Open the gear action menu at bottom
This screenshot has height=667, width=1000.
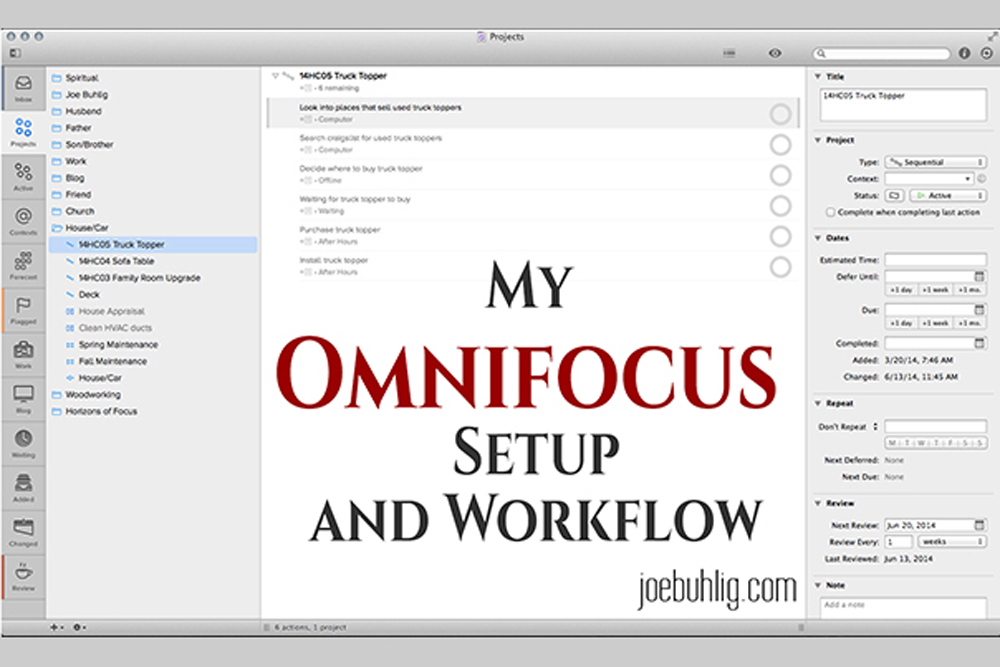coord(78,627)
